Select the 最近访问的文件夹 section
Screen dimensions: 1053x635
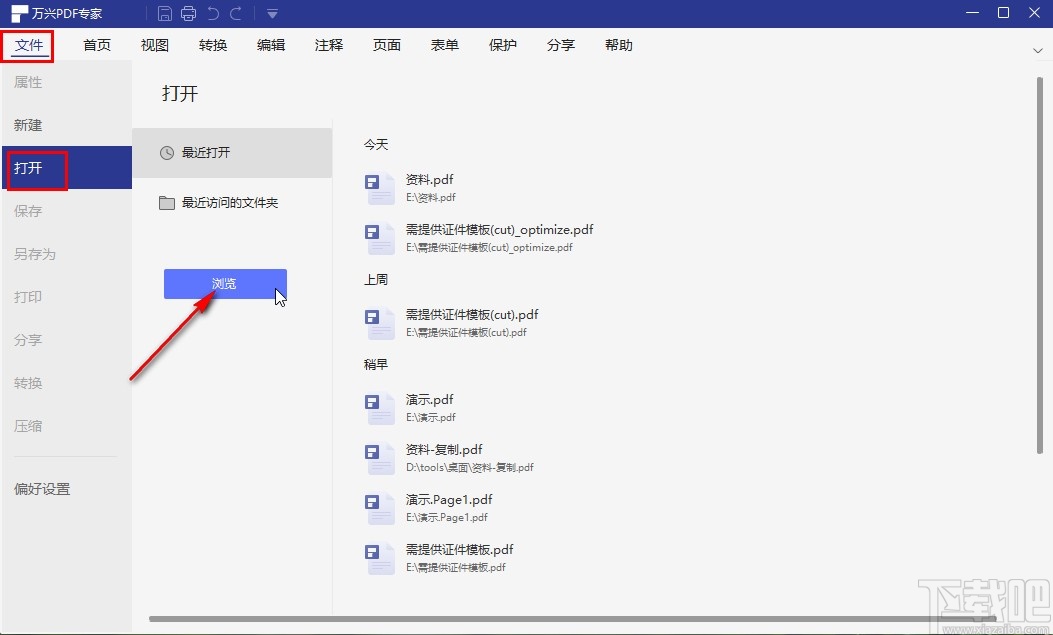(x=232, y=202)
